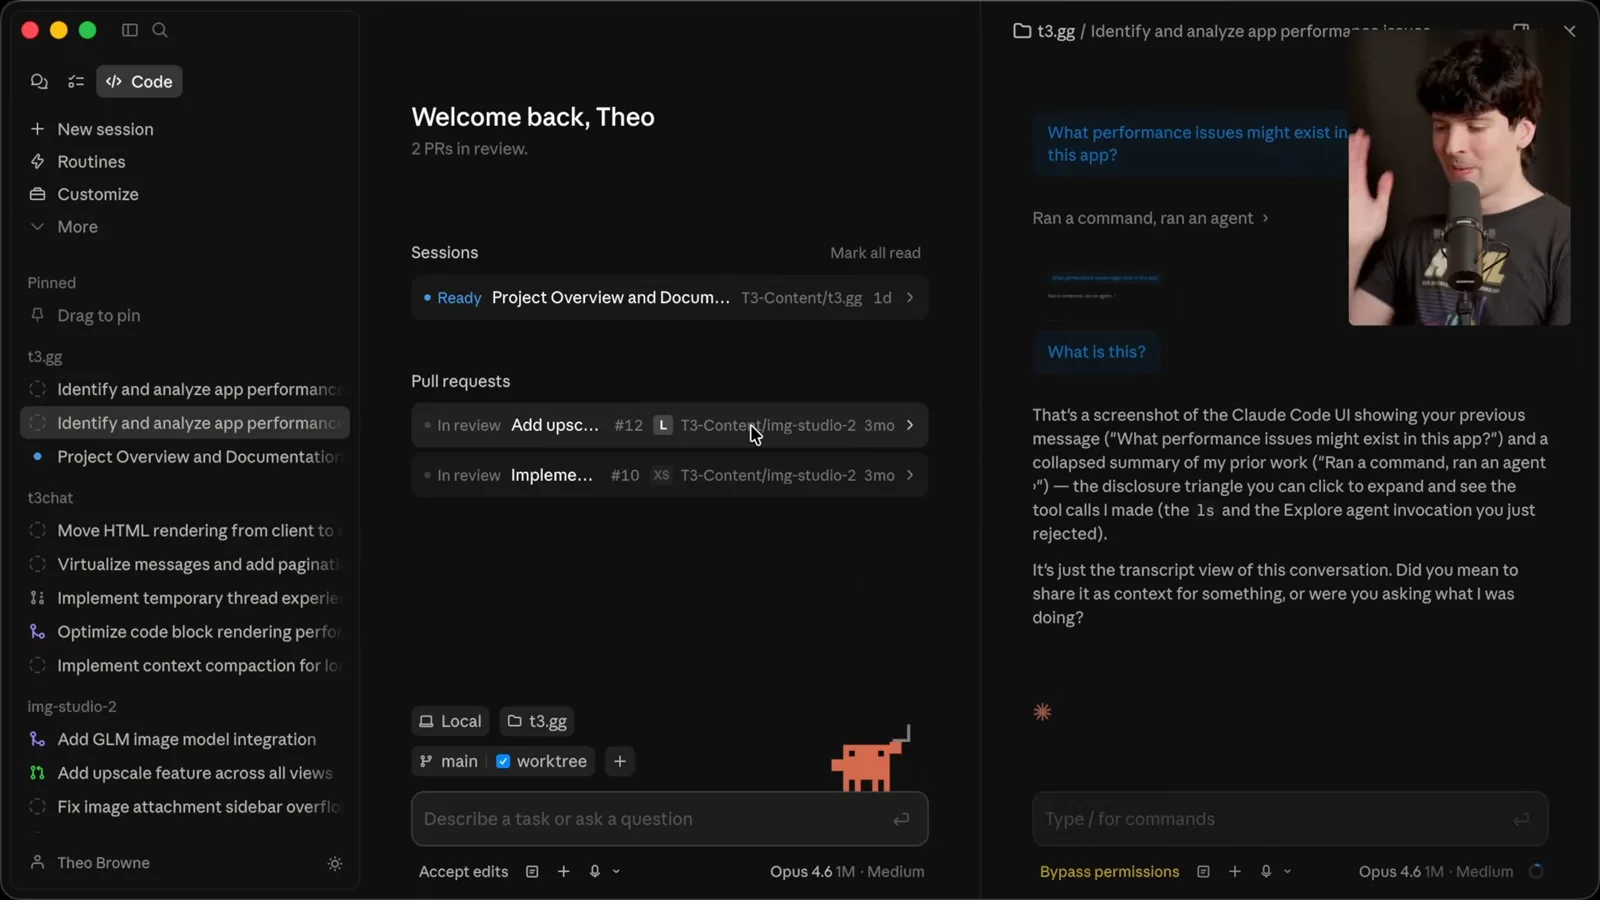This screenshot has width=1600, height=900.
Task: Submit with the left composer's enter icon
Action: point(901,819)
